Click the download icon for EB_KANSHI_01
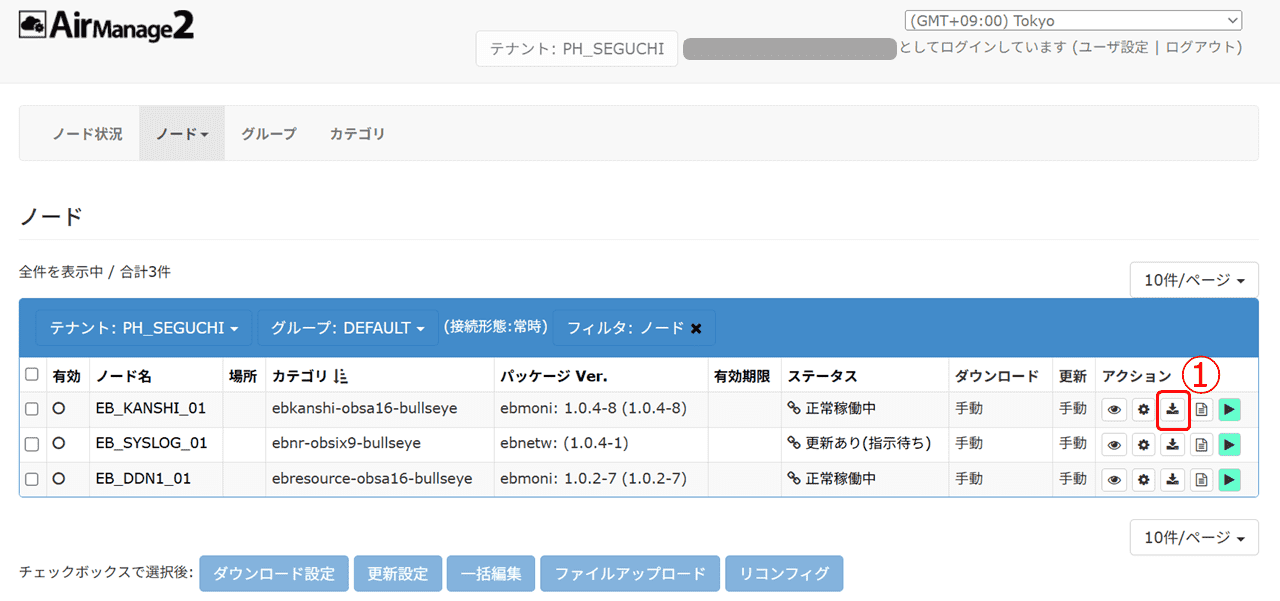Image resolution: width=1280 pixels, height=601 pixels. pos(1172,409)
